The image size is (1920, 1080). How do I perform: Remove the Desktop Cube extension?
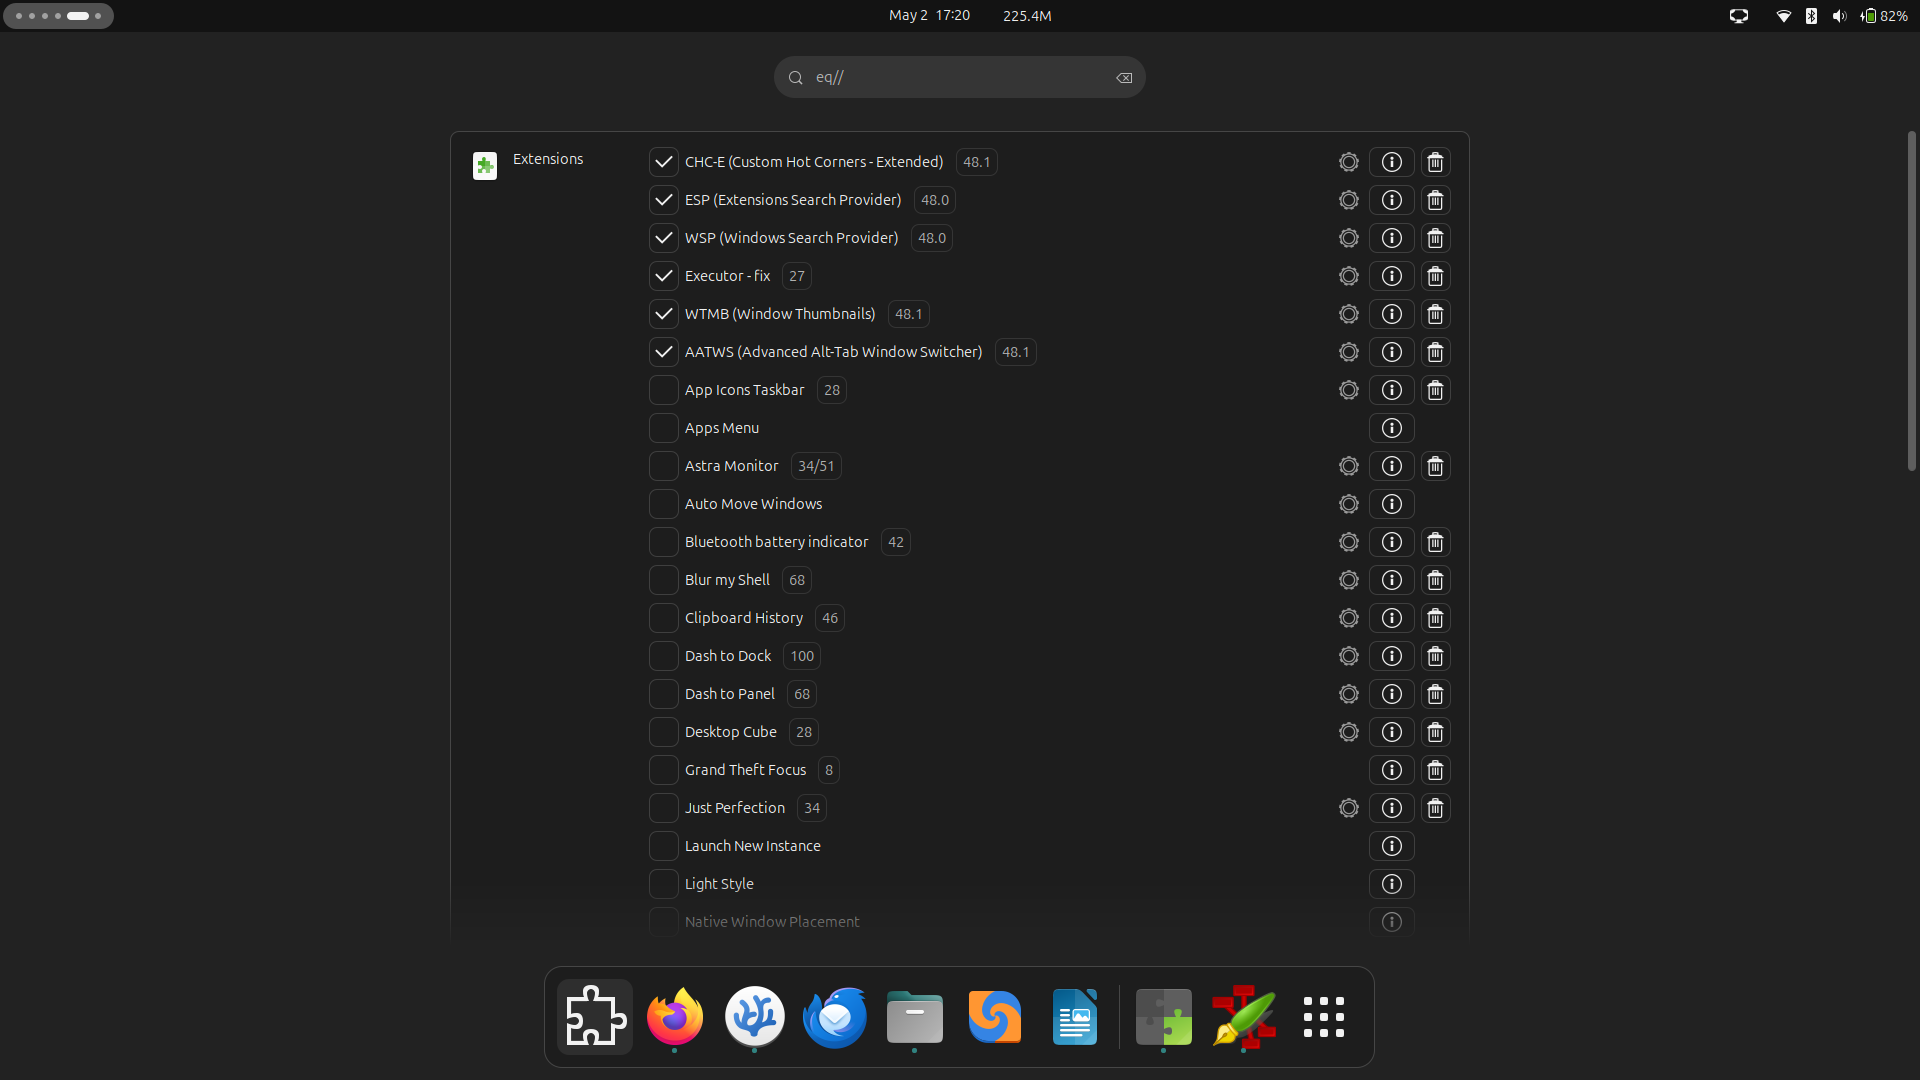(1435, 732)
